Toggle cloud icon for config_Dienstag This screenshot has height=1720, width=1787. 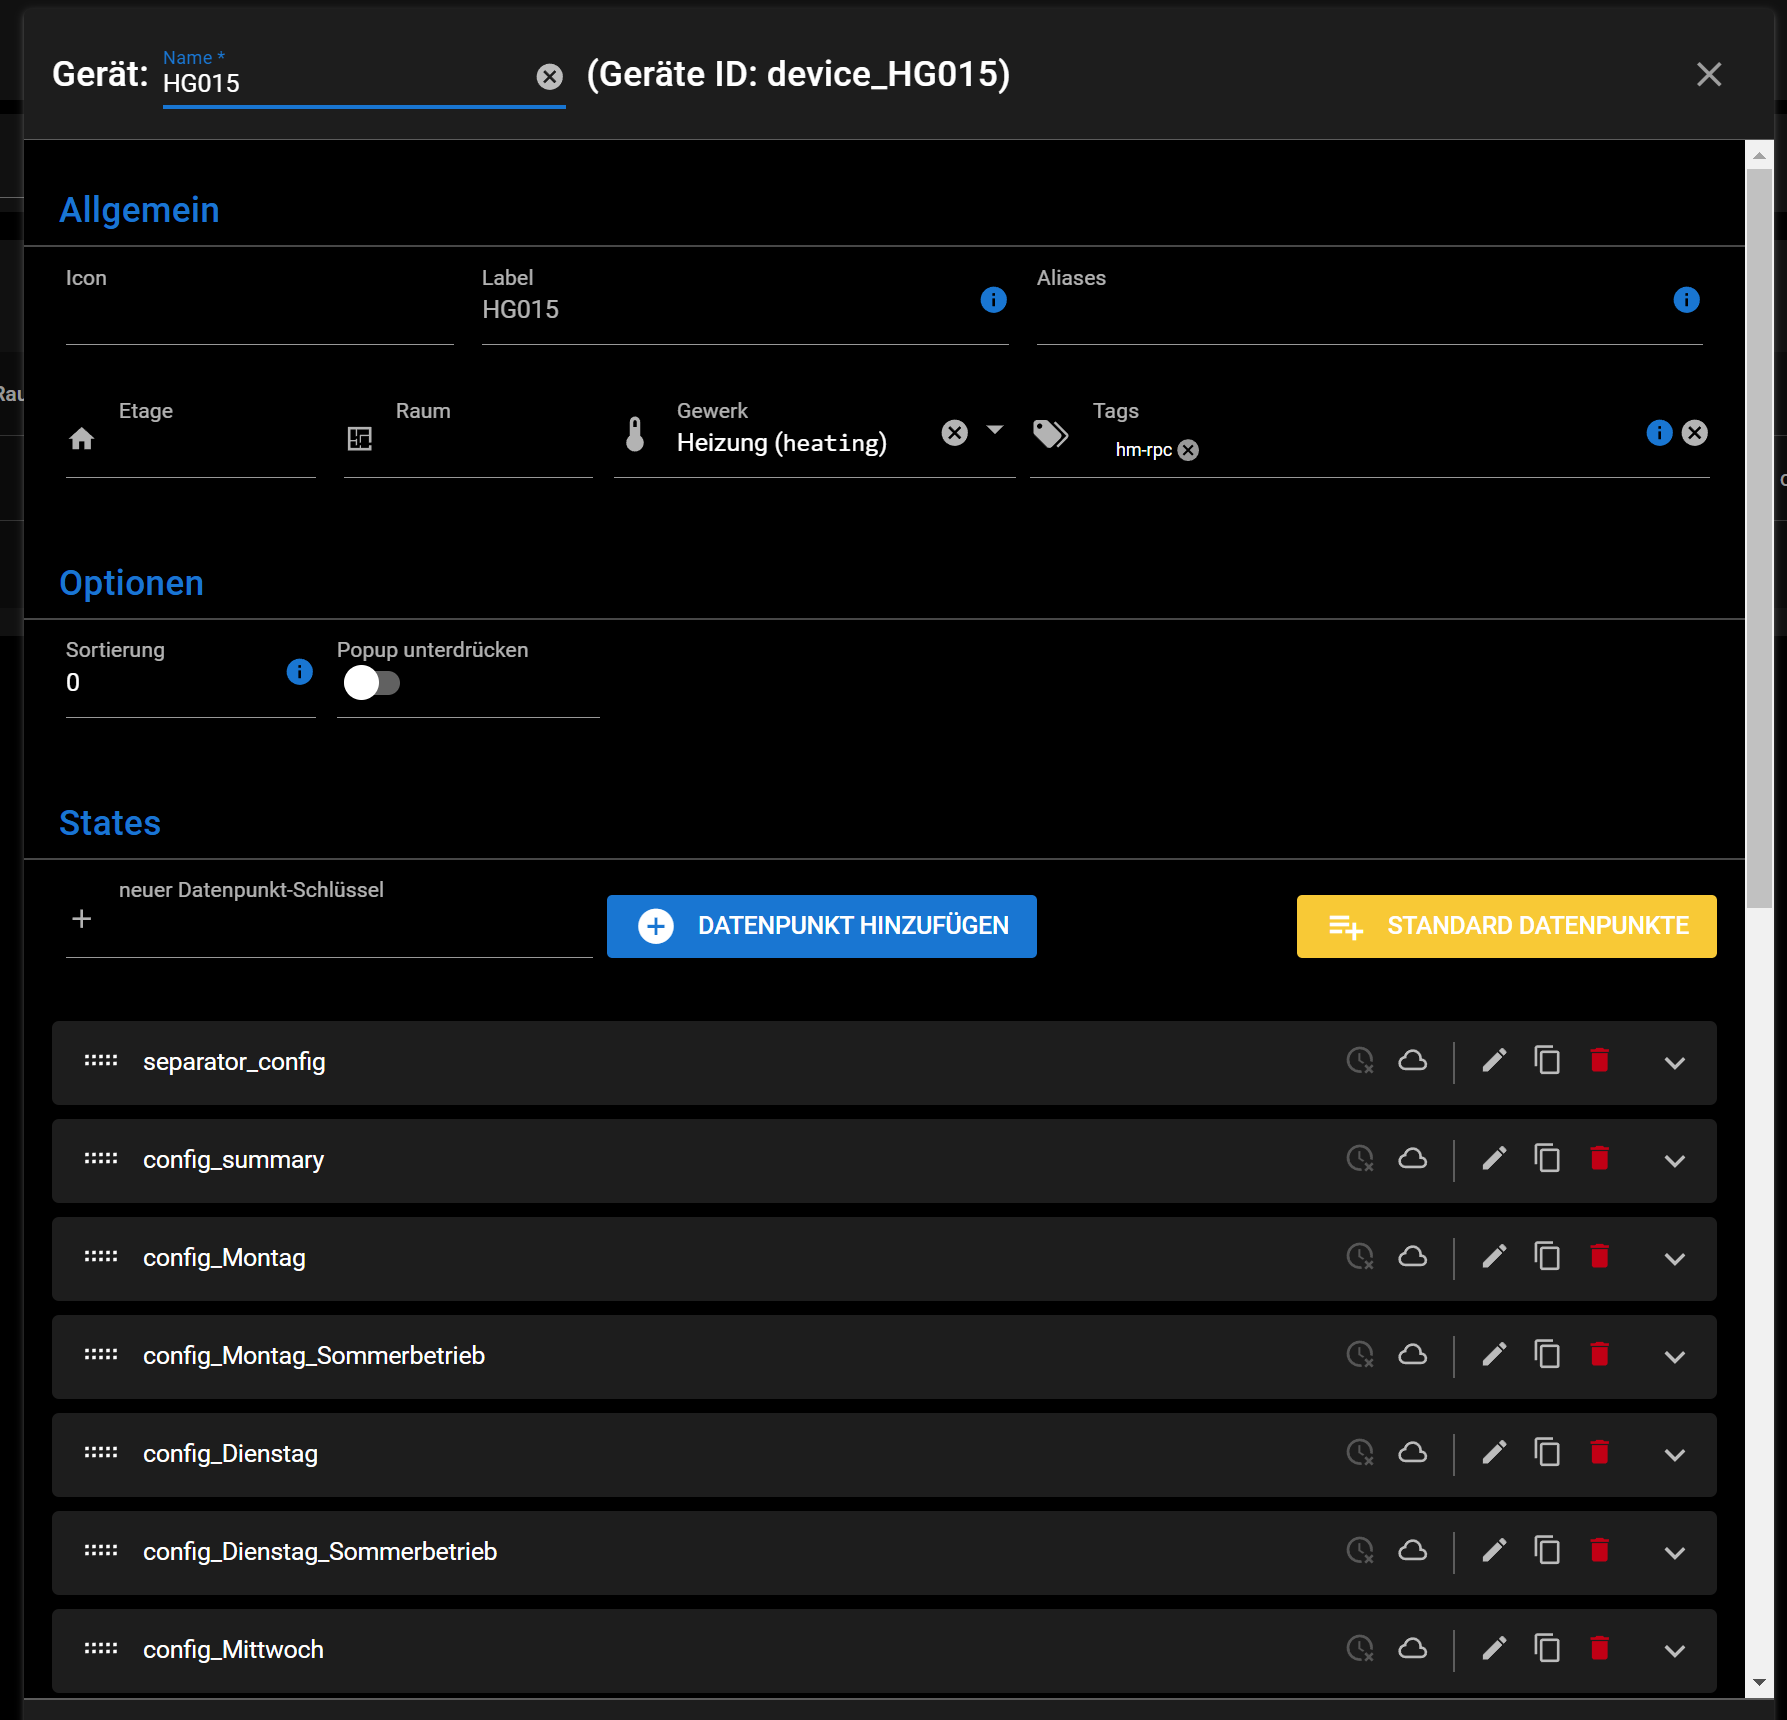[x=1412, y=1452]
